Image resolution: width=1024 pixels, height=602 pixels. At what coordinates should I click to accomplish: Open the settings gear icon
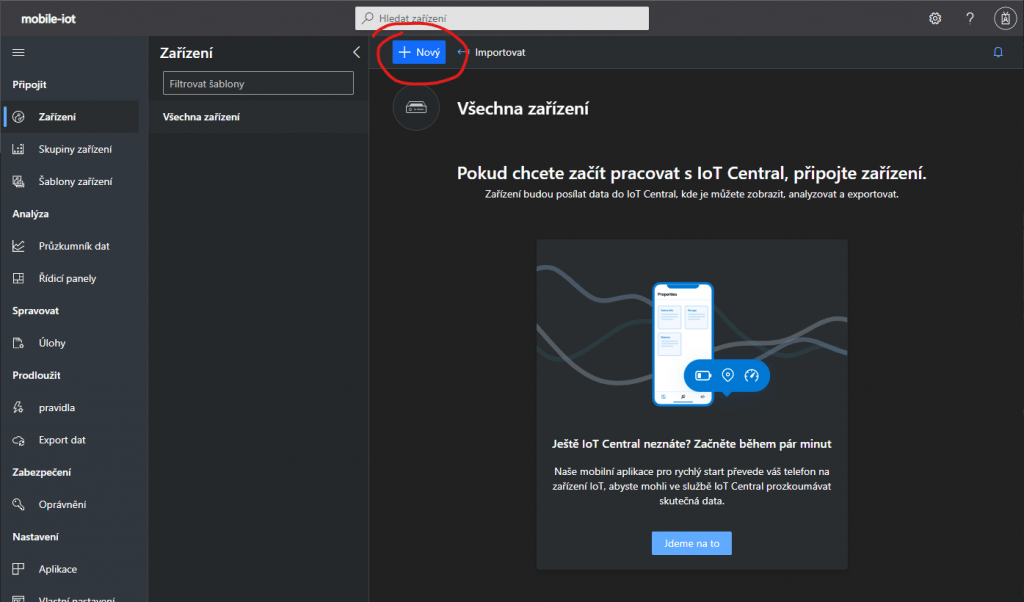click(935, 18)
